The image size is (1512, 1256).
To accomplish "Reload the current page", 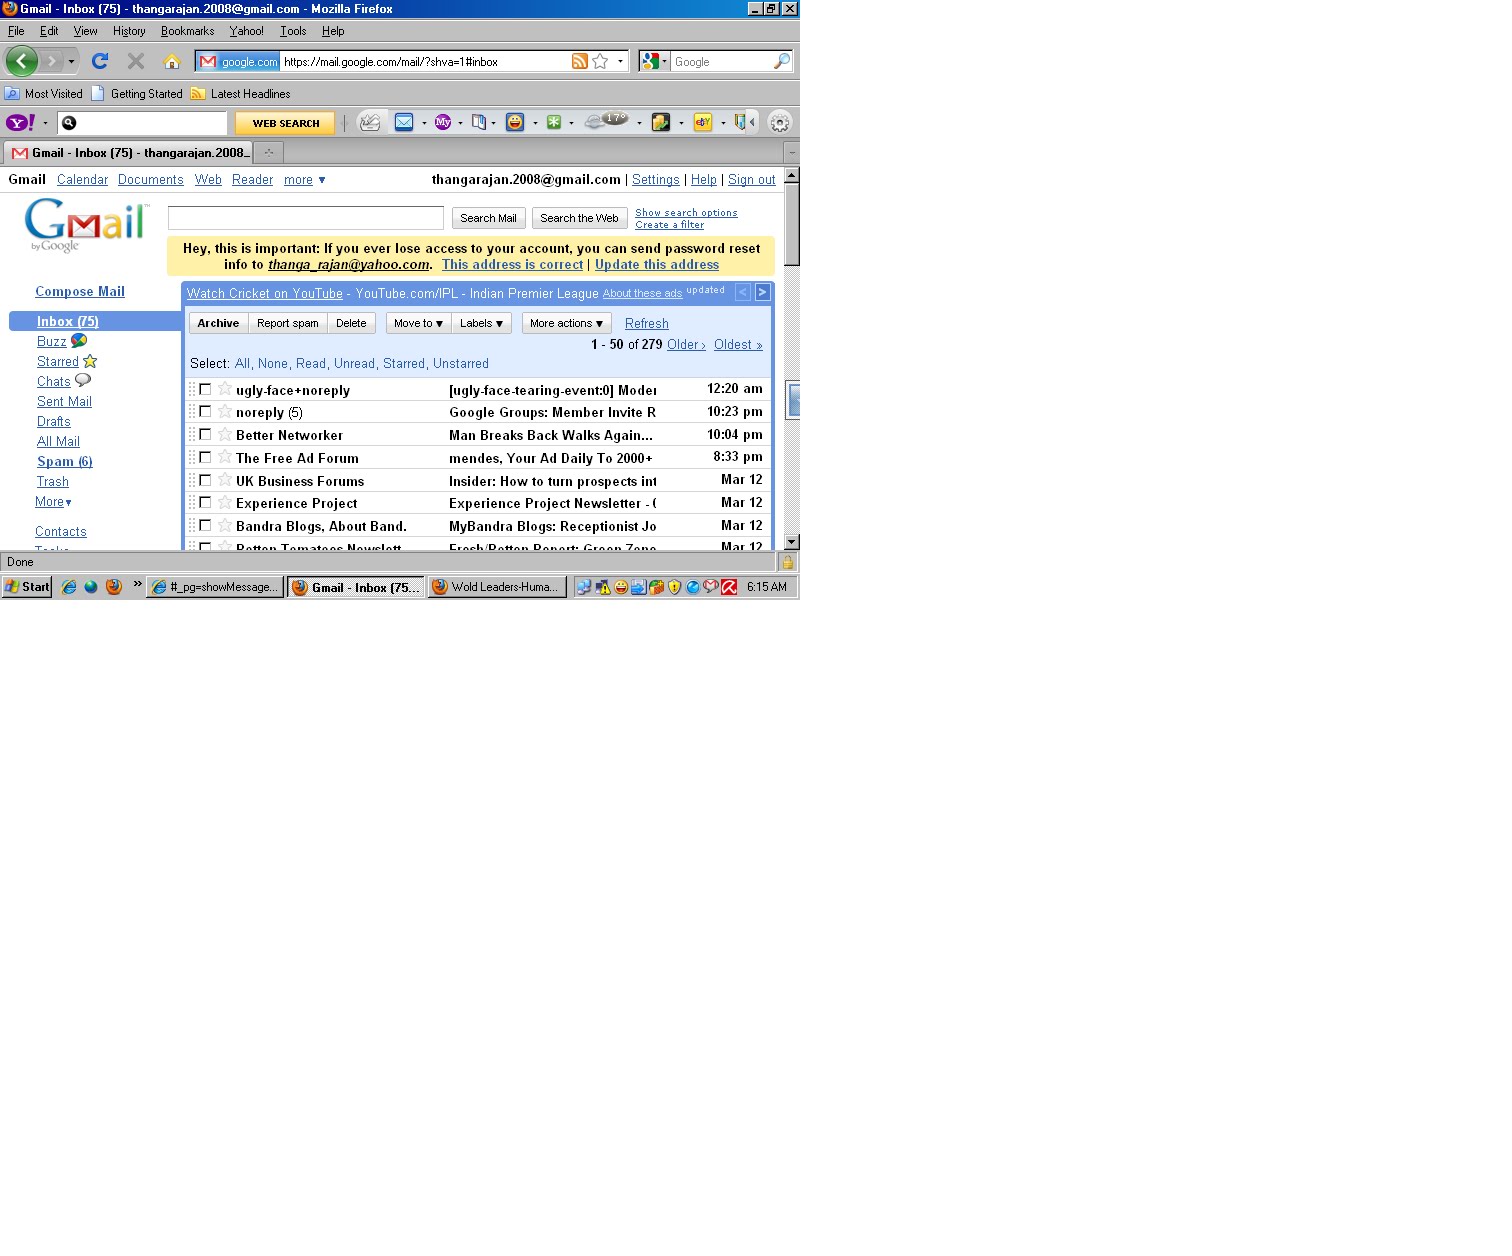I will [x=100, y=61].
